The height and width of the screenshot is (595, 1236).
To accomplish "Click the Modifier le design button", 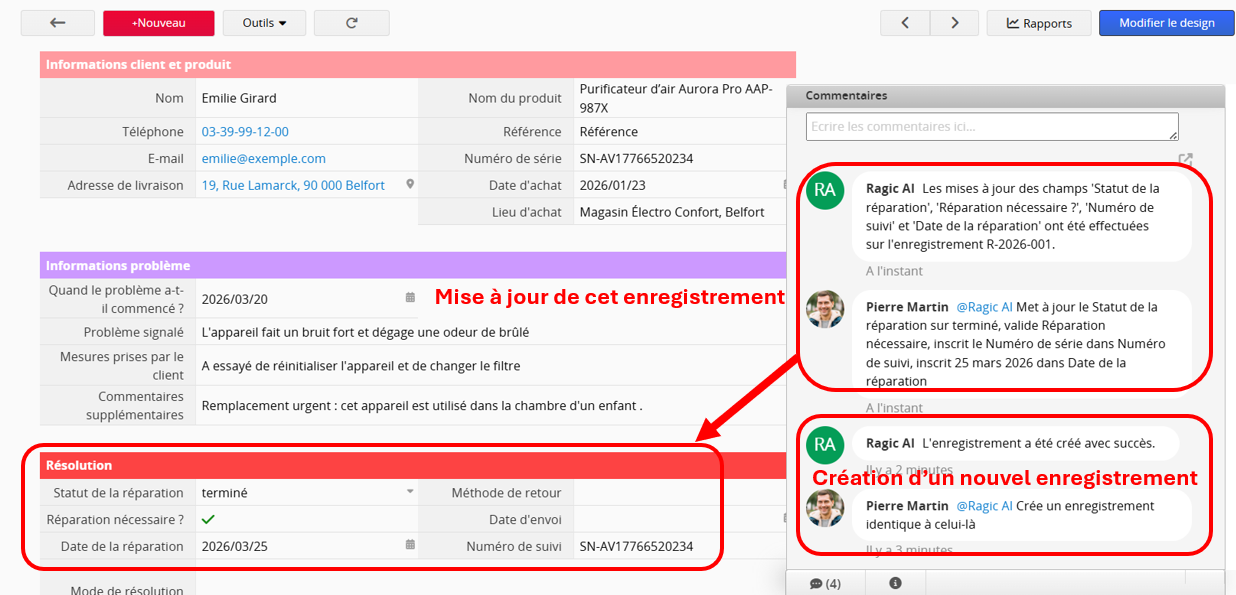I will (1166, 23).
